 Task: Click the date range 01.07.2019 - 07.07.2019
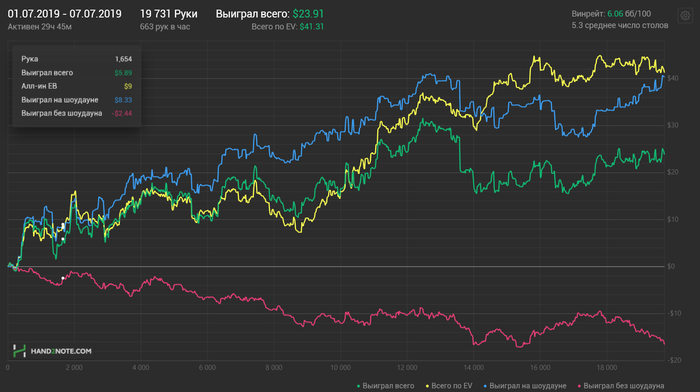click(x=64, y=14)
